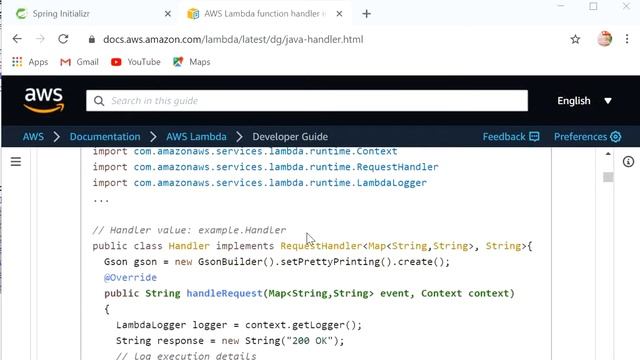The height and width of the screenshot is (360, 640).
Task: Open the Maps bookmark
Action: (191, 62)
